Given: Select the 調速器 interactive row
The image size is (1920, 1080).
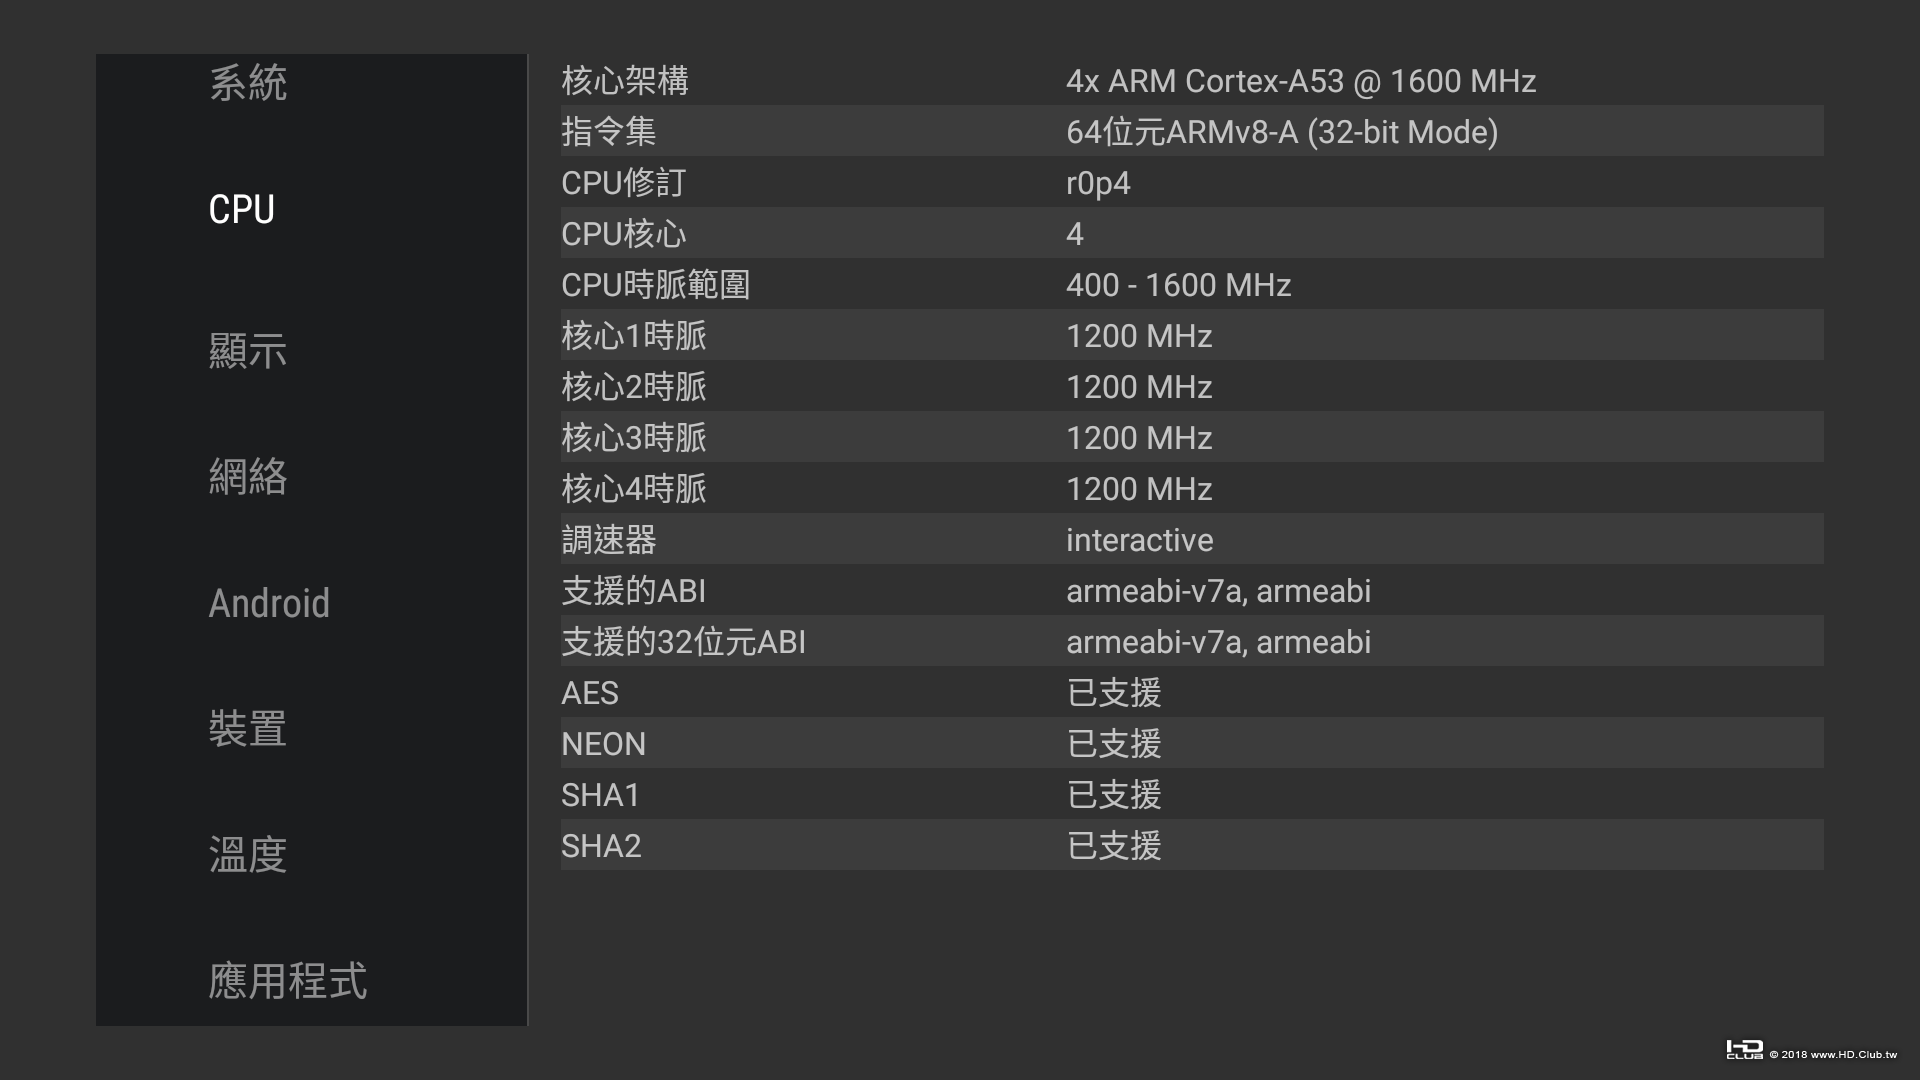Looking at the screenshot, I should pos(1190,540).
